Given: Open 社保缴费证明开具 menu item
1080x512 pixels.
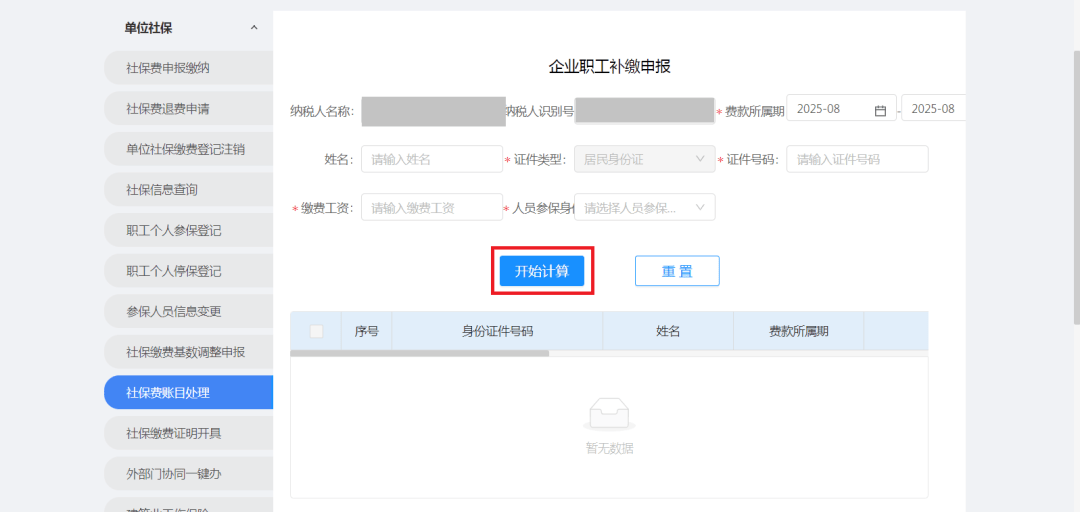Looking at the screenshot, I should tap(189, 433).
